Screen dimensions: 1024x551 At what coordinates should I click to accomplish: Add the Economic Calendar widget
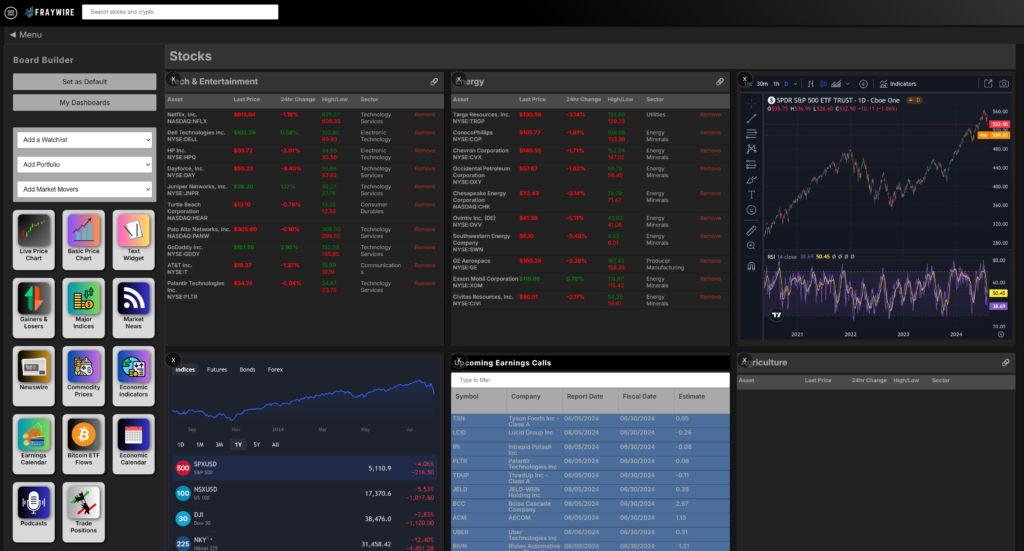133,444
